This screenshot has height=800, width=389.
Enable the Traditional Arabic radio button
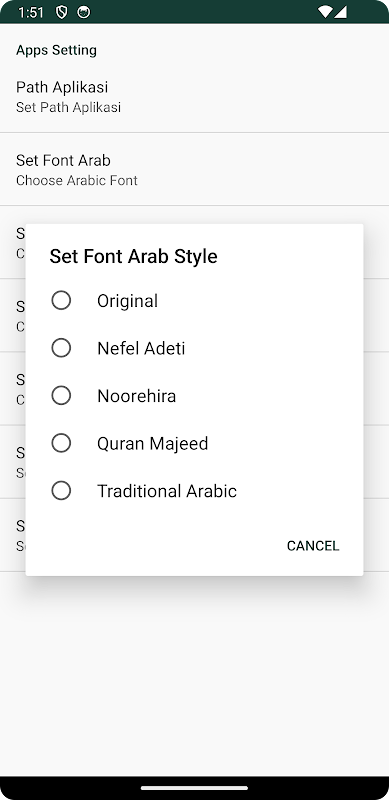[x=61, y=490]
